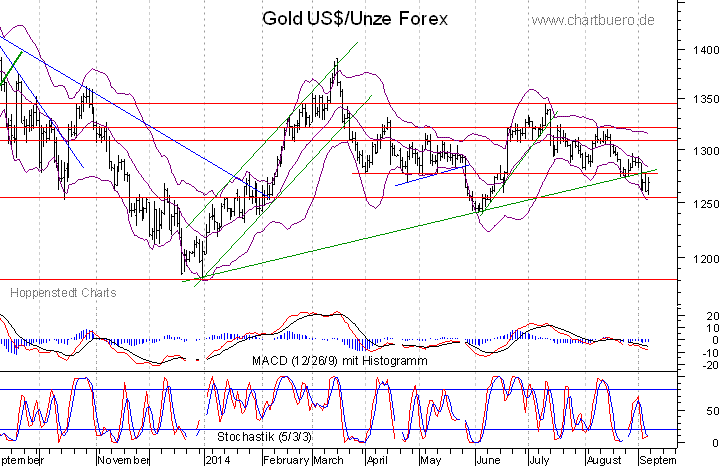Click the 1200 price axis label

(705, 259)
